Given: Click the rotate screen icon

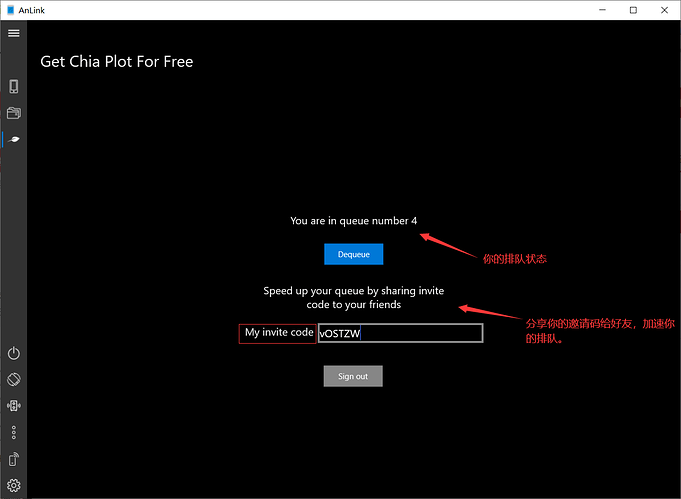Looking at the screenshot, I should (x=13, y=379).
